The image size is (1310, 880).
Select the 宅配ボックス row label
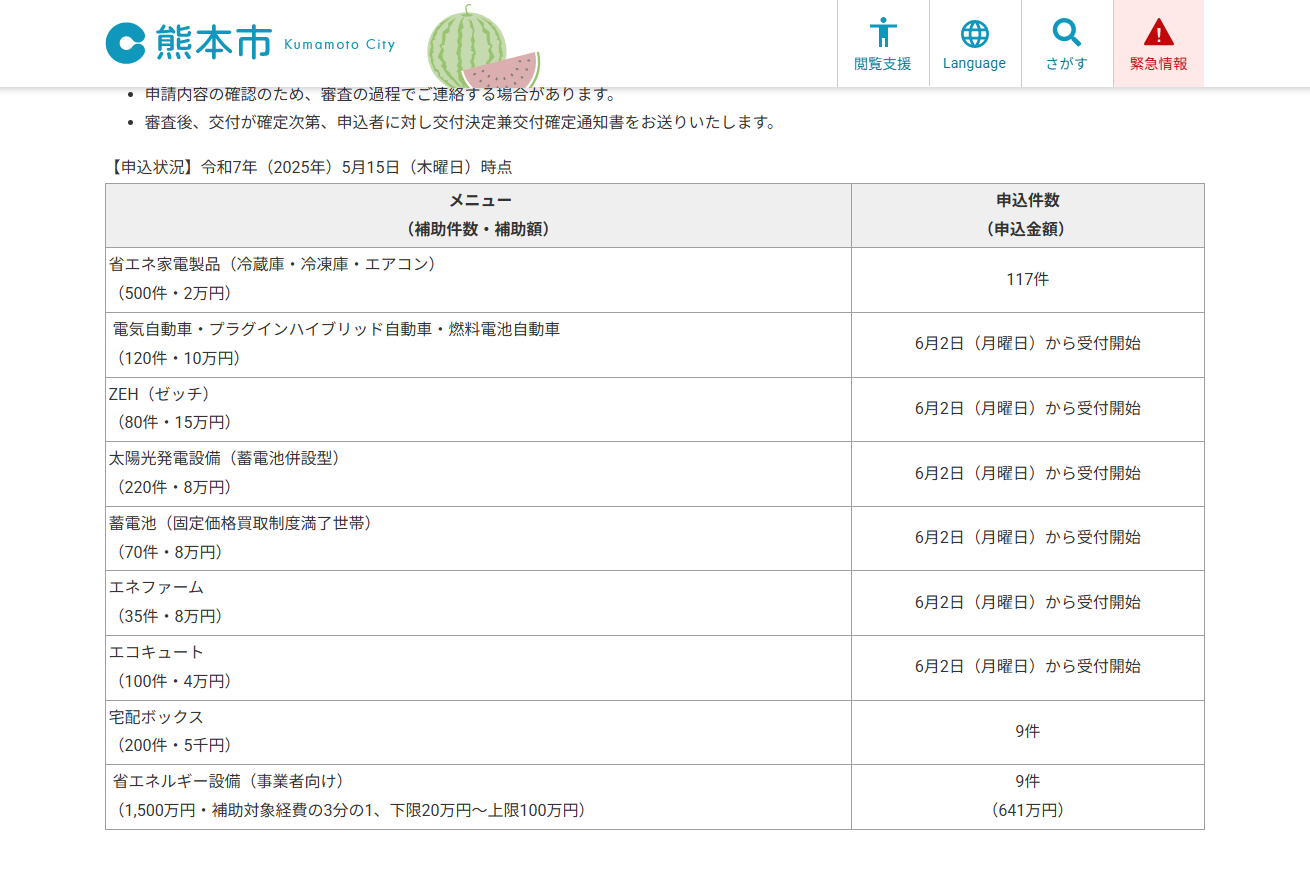157,717
